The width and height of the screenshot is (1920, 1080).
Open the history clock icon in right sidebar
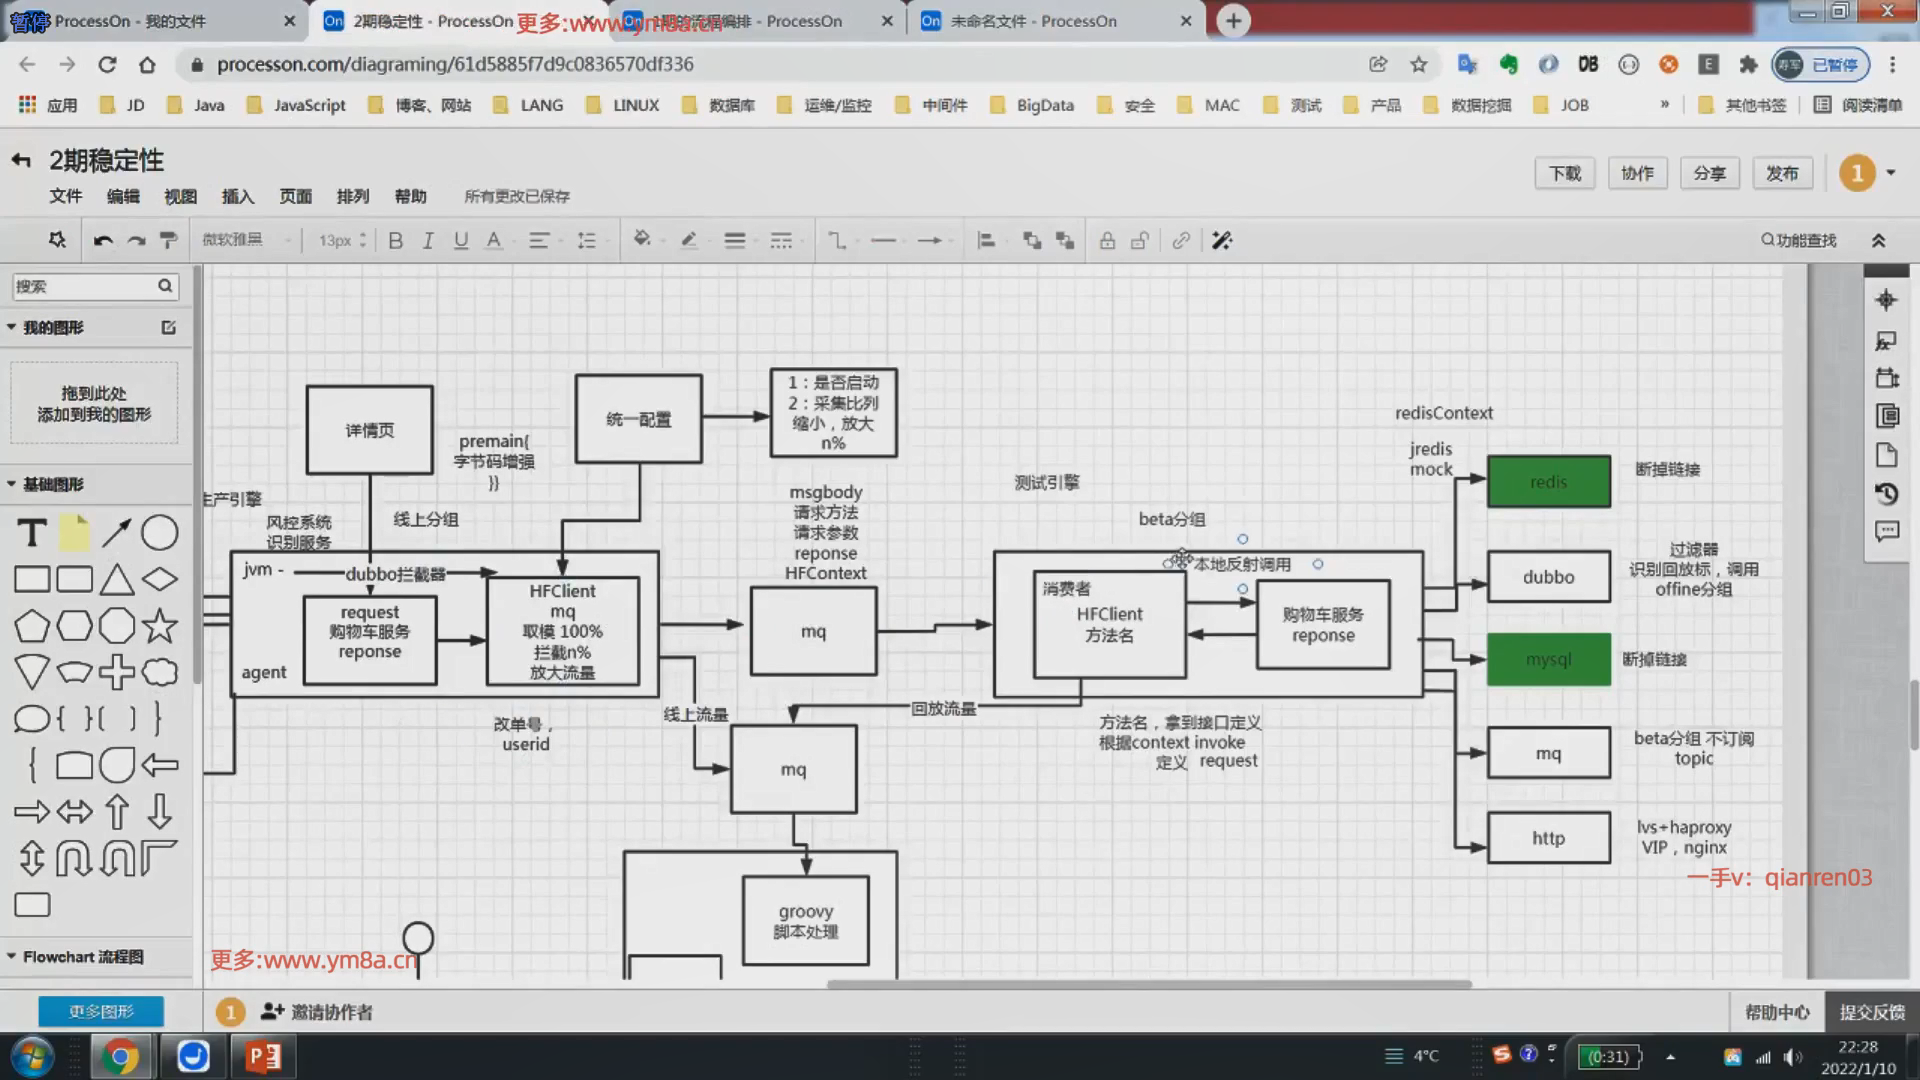point(1886,494)
